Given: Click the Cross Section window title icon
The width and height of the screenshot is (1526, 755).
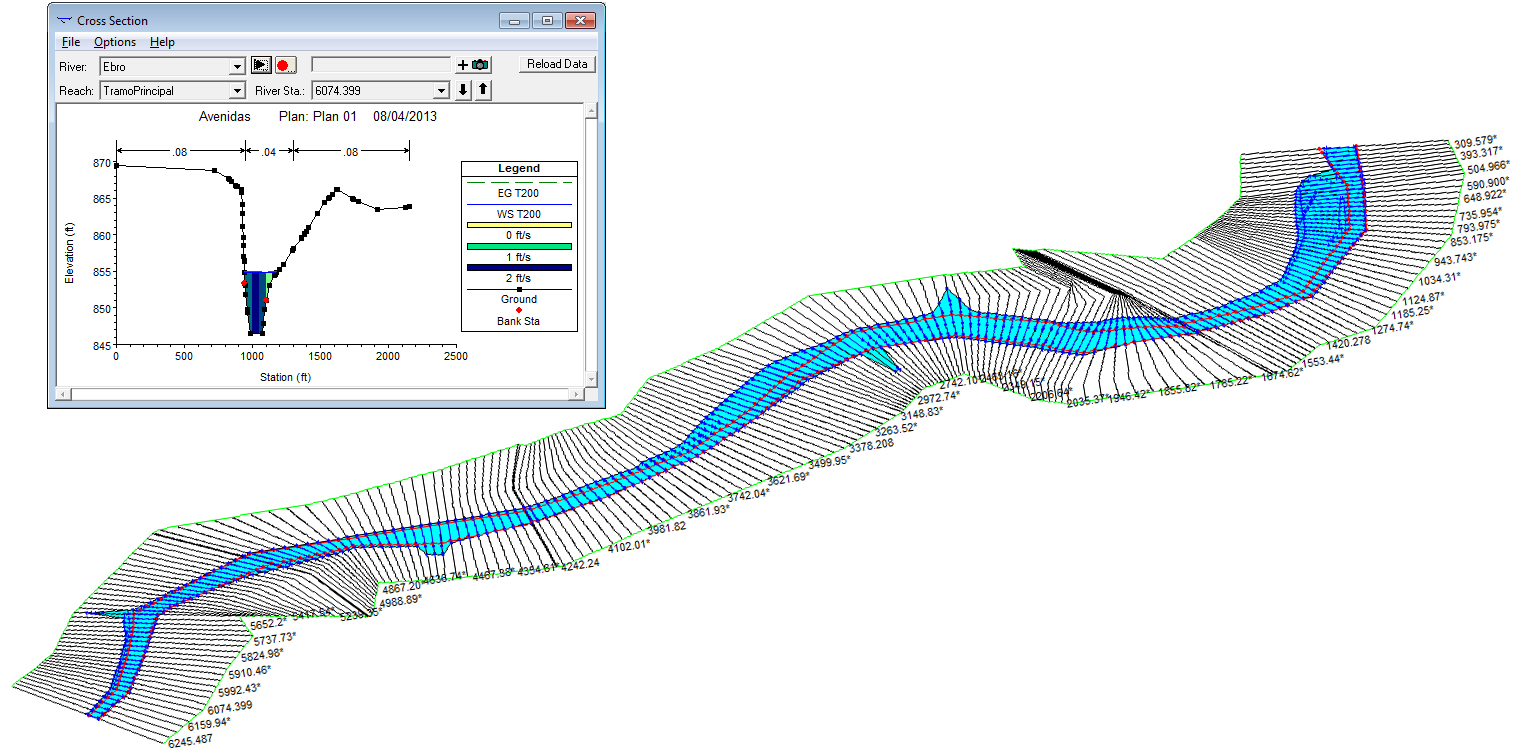Looking at the screenshot, I should coord(65,20).
